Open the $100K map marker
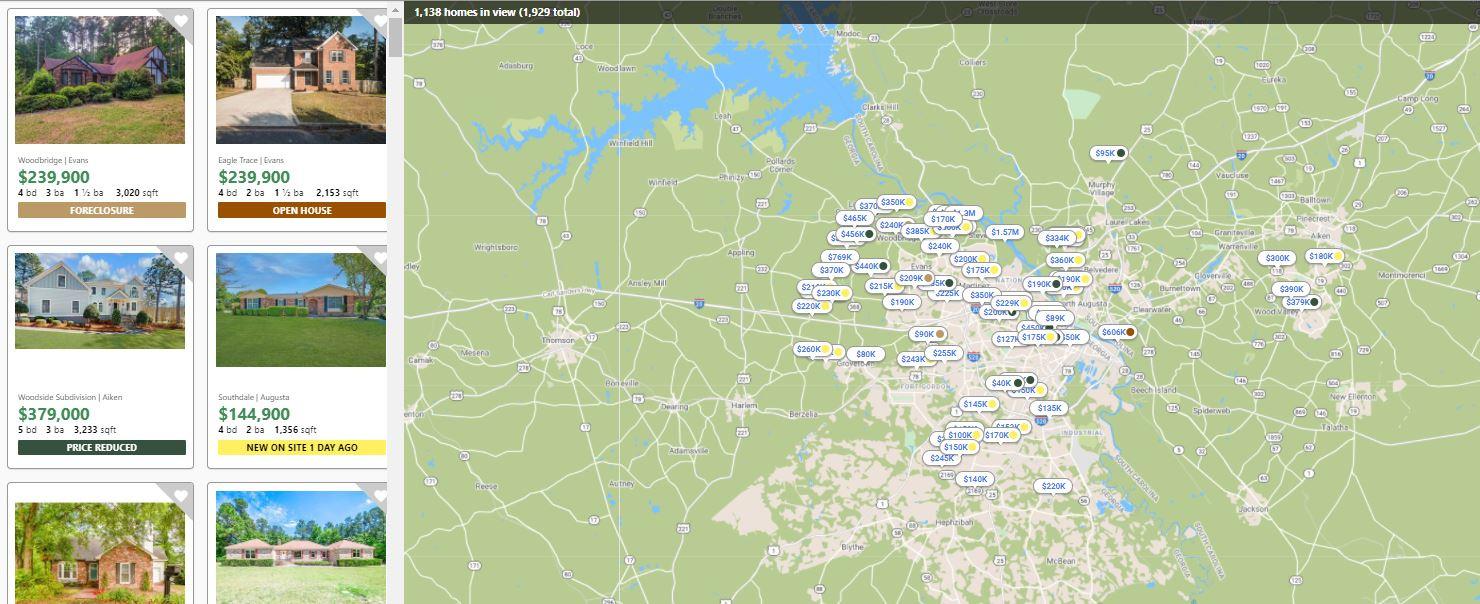 click(964, 435)
